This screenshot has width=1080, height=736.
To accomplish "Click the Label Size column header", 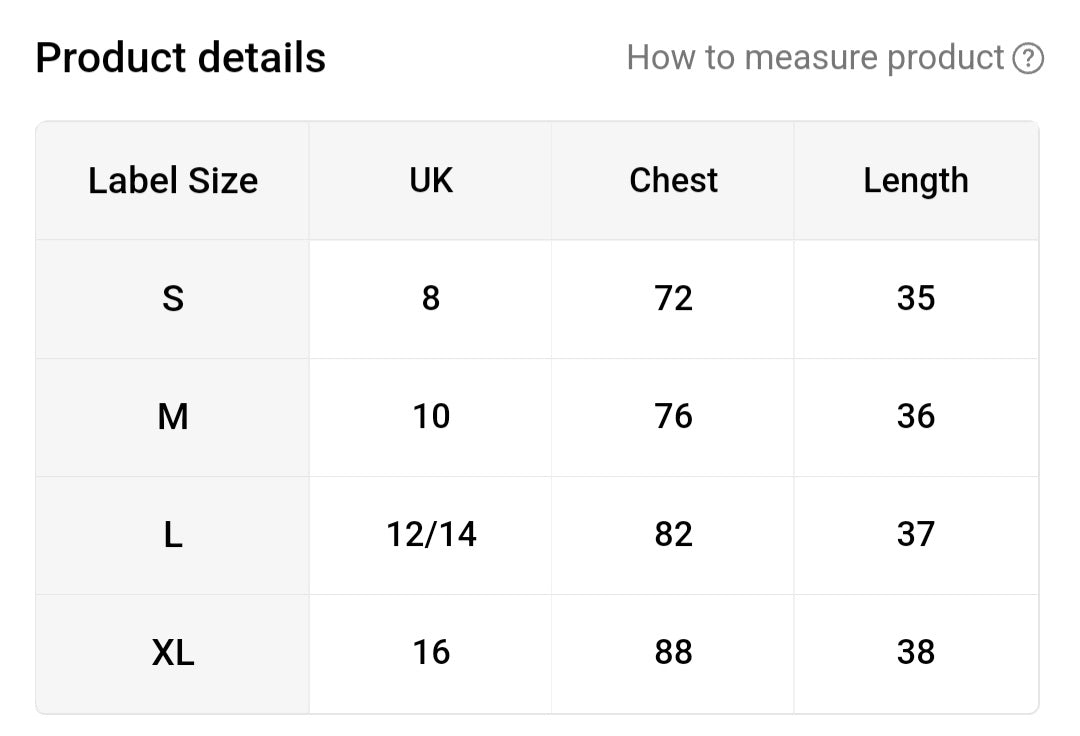I will coord(172,181).
